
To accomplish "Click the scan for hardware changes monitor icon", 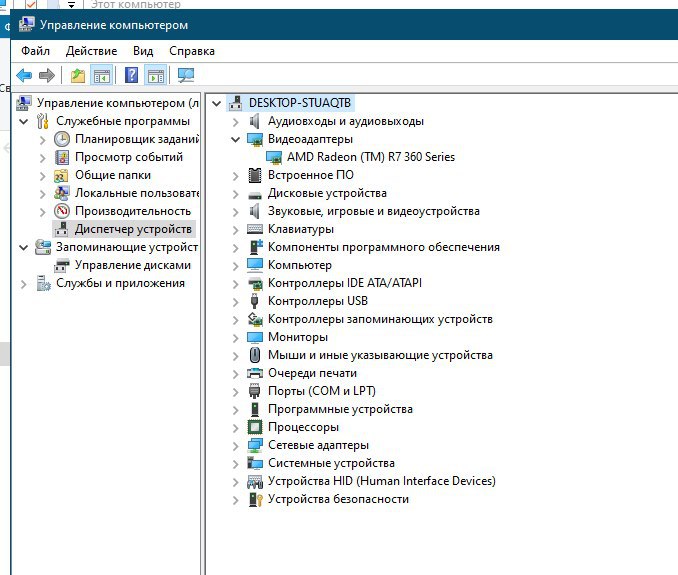I will [x=186, y=76].
